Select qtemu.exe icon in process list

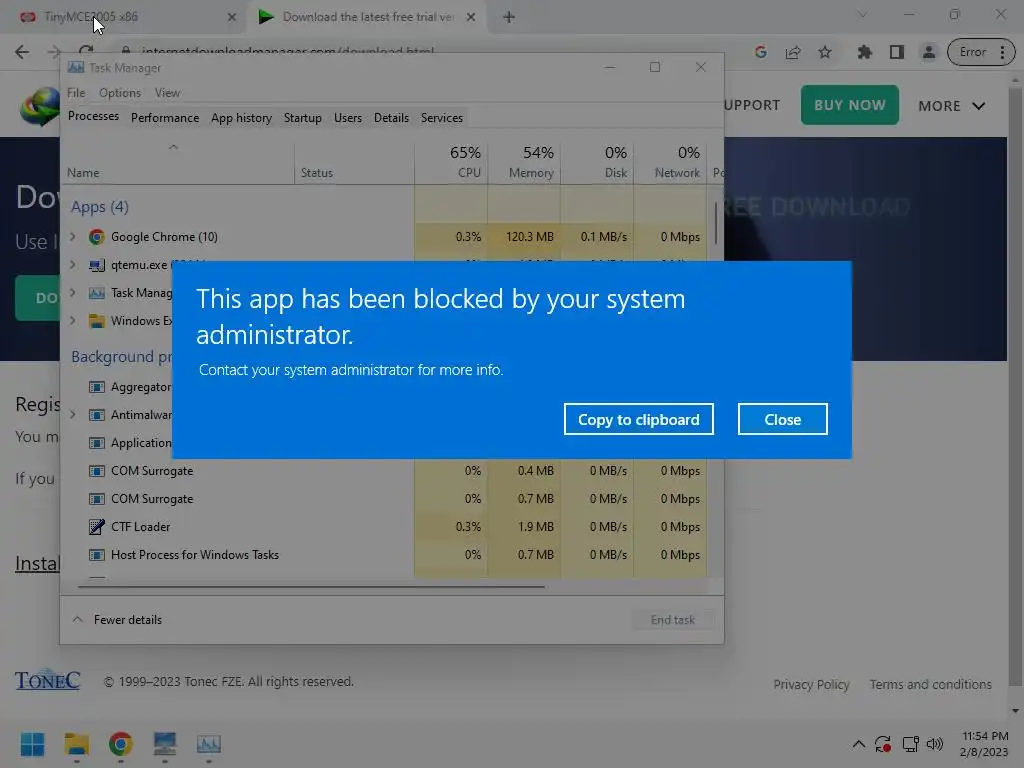click(x=97, y=264)
